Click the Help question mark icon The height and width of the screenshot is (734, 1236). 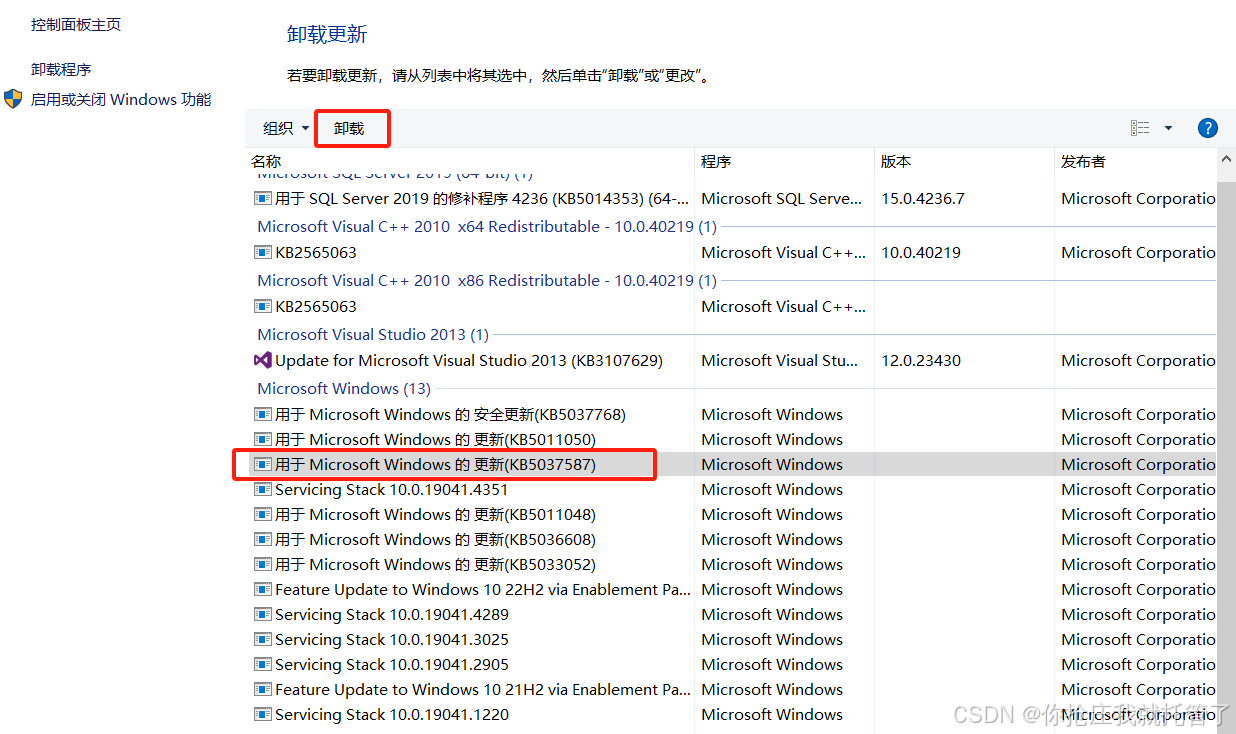click(1207, 128)
